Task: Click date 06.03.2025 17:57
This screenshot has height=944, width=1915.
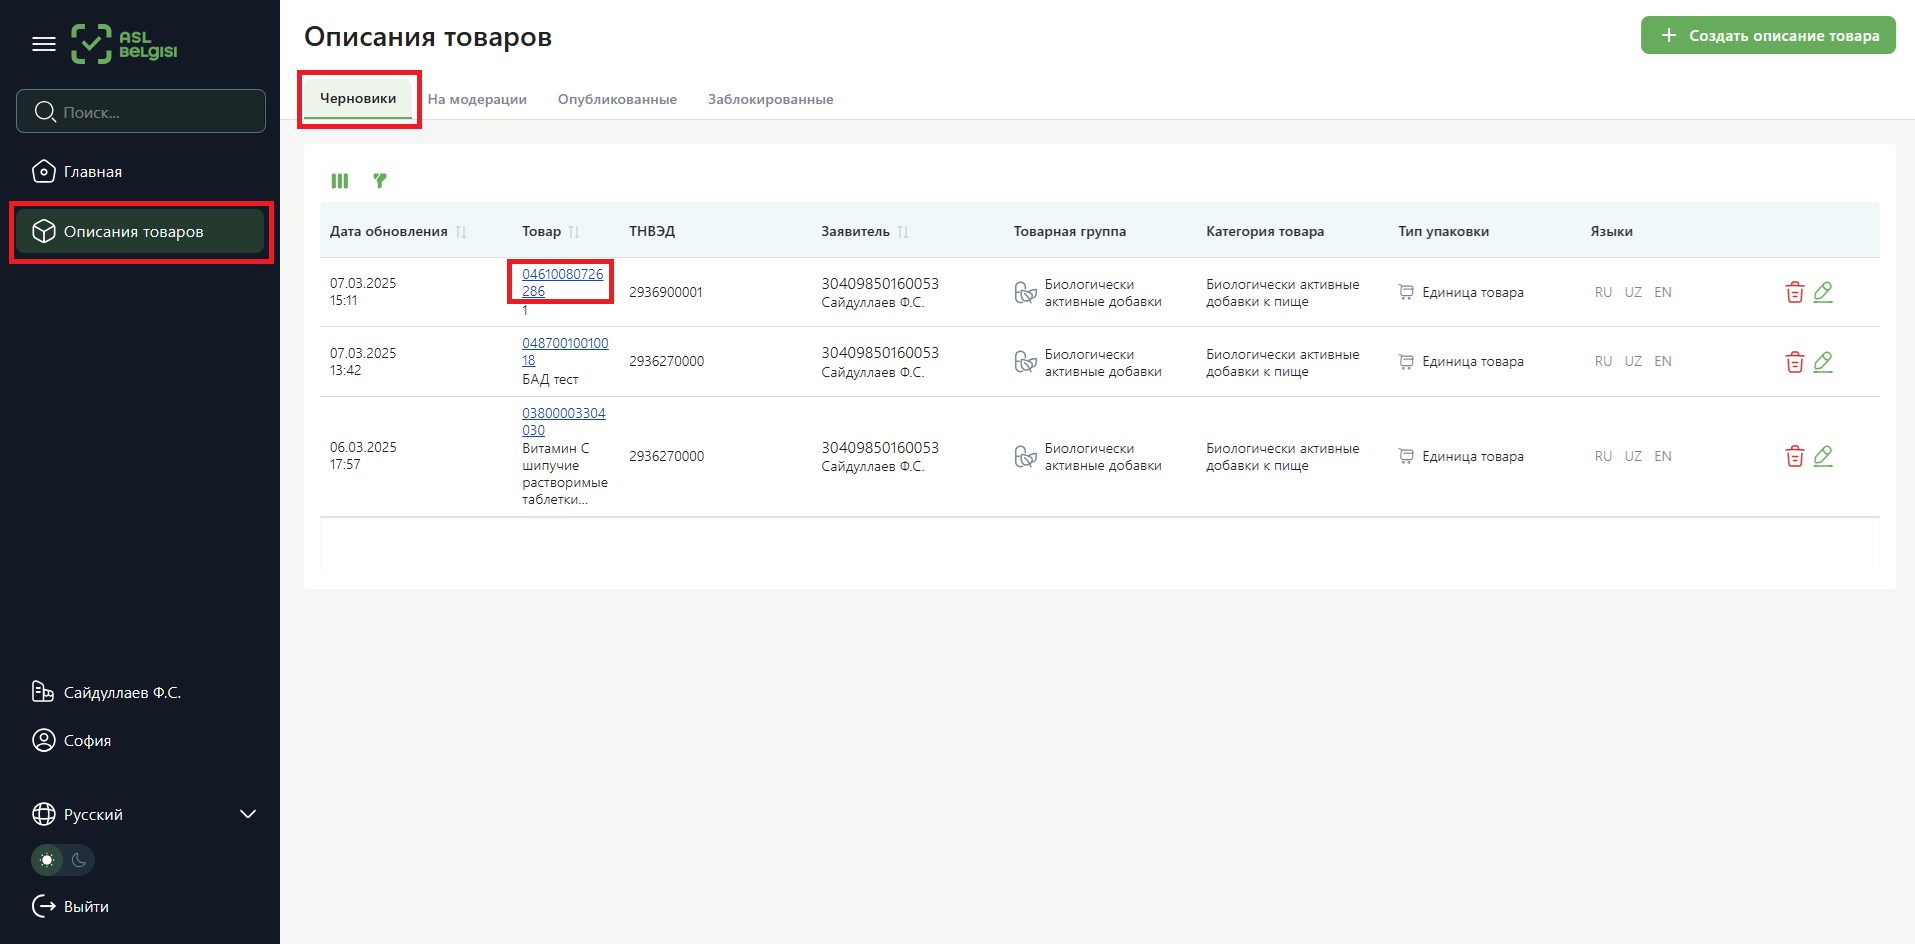Action: pyautogui.click(x=363, y=456)
